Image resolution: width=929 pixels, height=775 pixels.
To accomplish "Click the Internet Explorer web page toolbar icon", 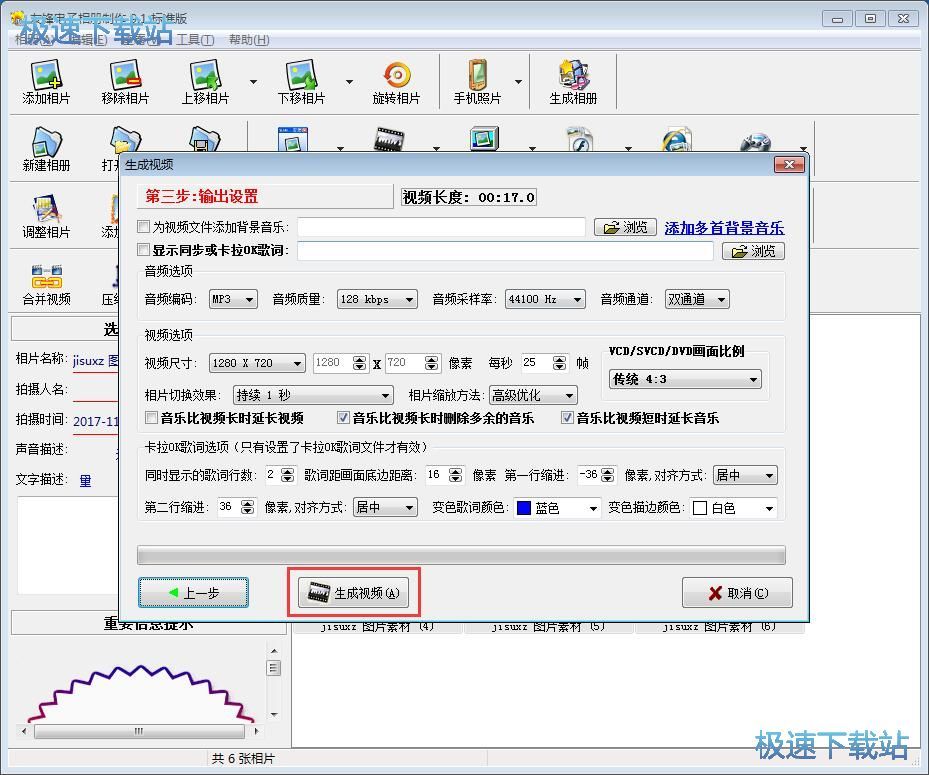I will [x=677, y=139].
